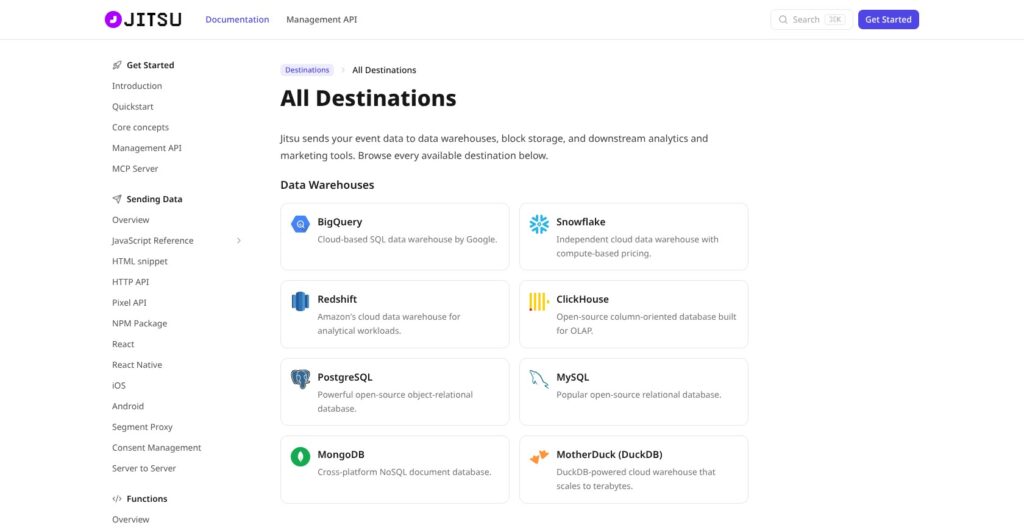Select the JavaScript Reference sidebar item

[153, 240]
